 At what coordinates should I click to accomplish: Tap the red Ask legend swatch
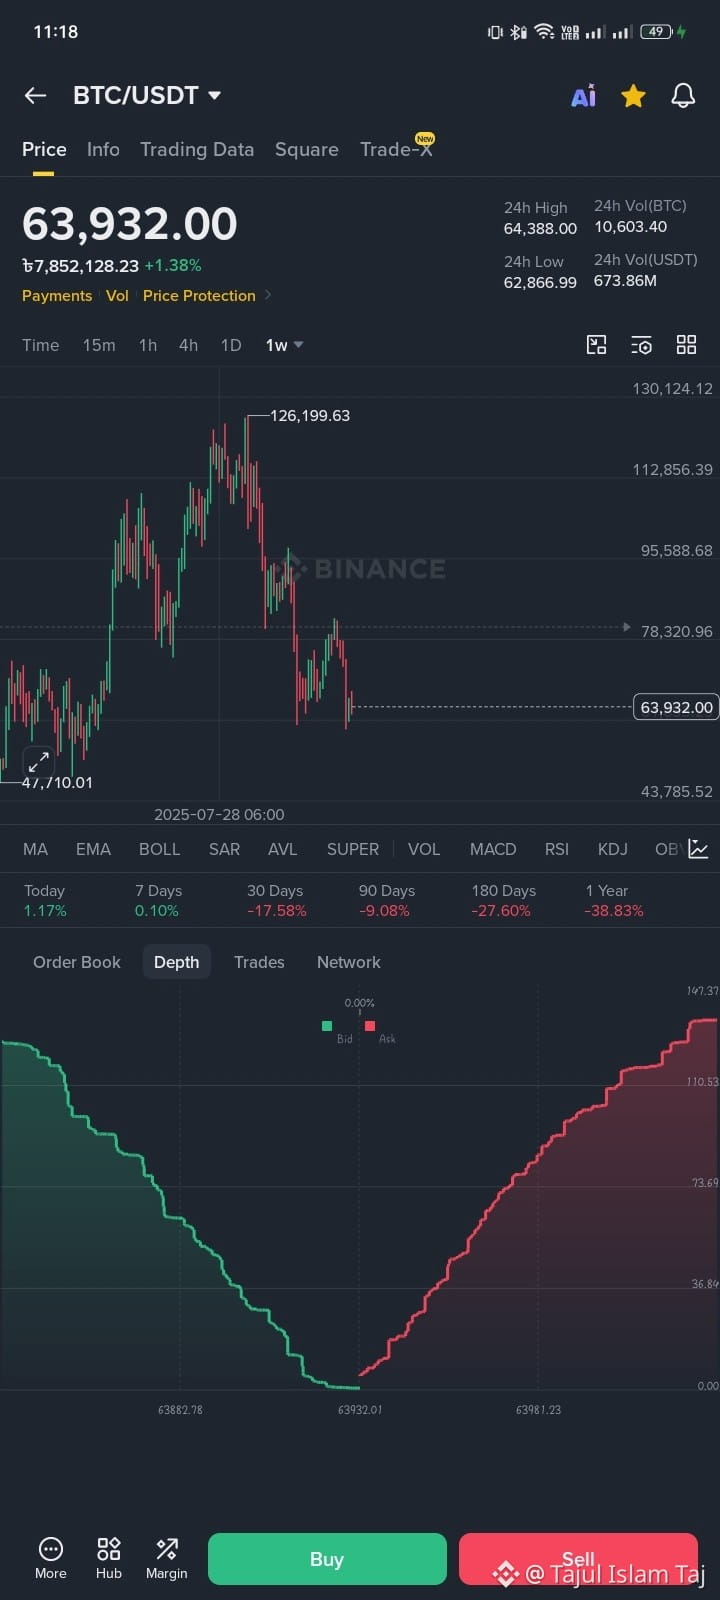pyautogui.click(x=370, y=1026)
